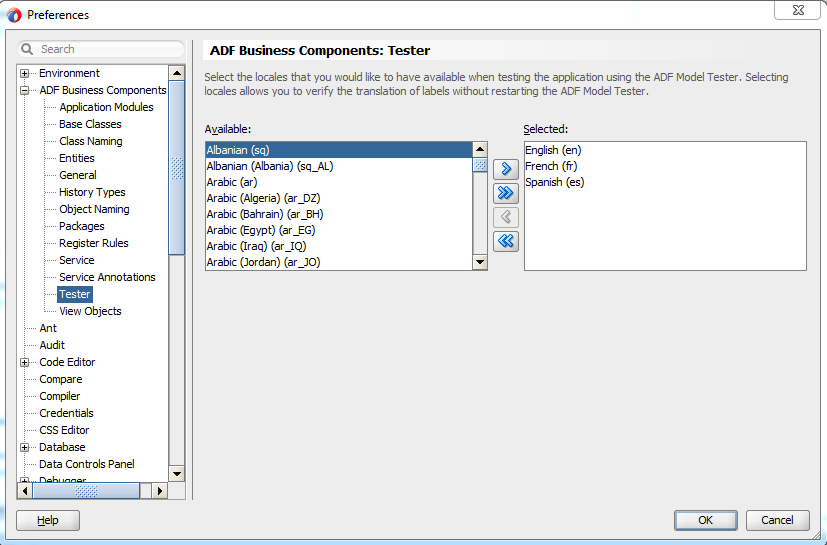This screenshot has width=827, height=545.
Task: Move all locales to Selected list
Action: pyautogui.click(x=506, y=193)
